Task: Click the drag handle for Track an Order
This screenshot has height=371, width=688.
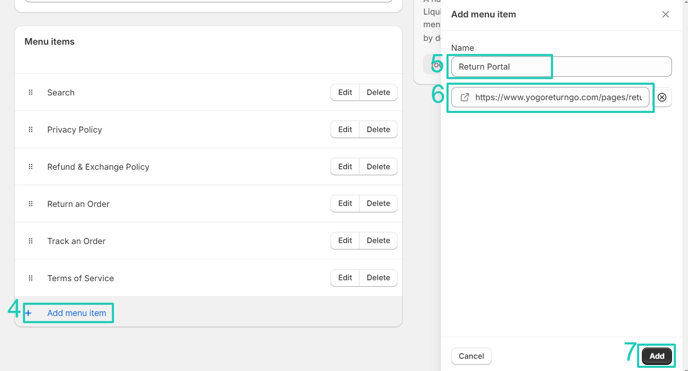Action: [31, 241]
